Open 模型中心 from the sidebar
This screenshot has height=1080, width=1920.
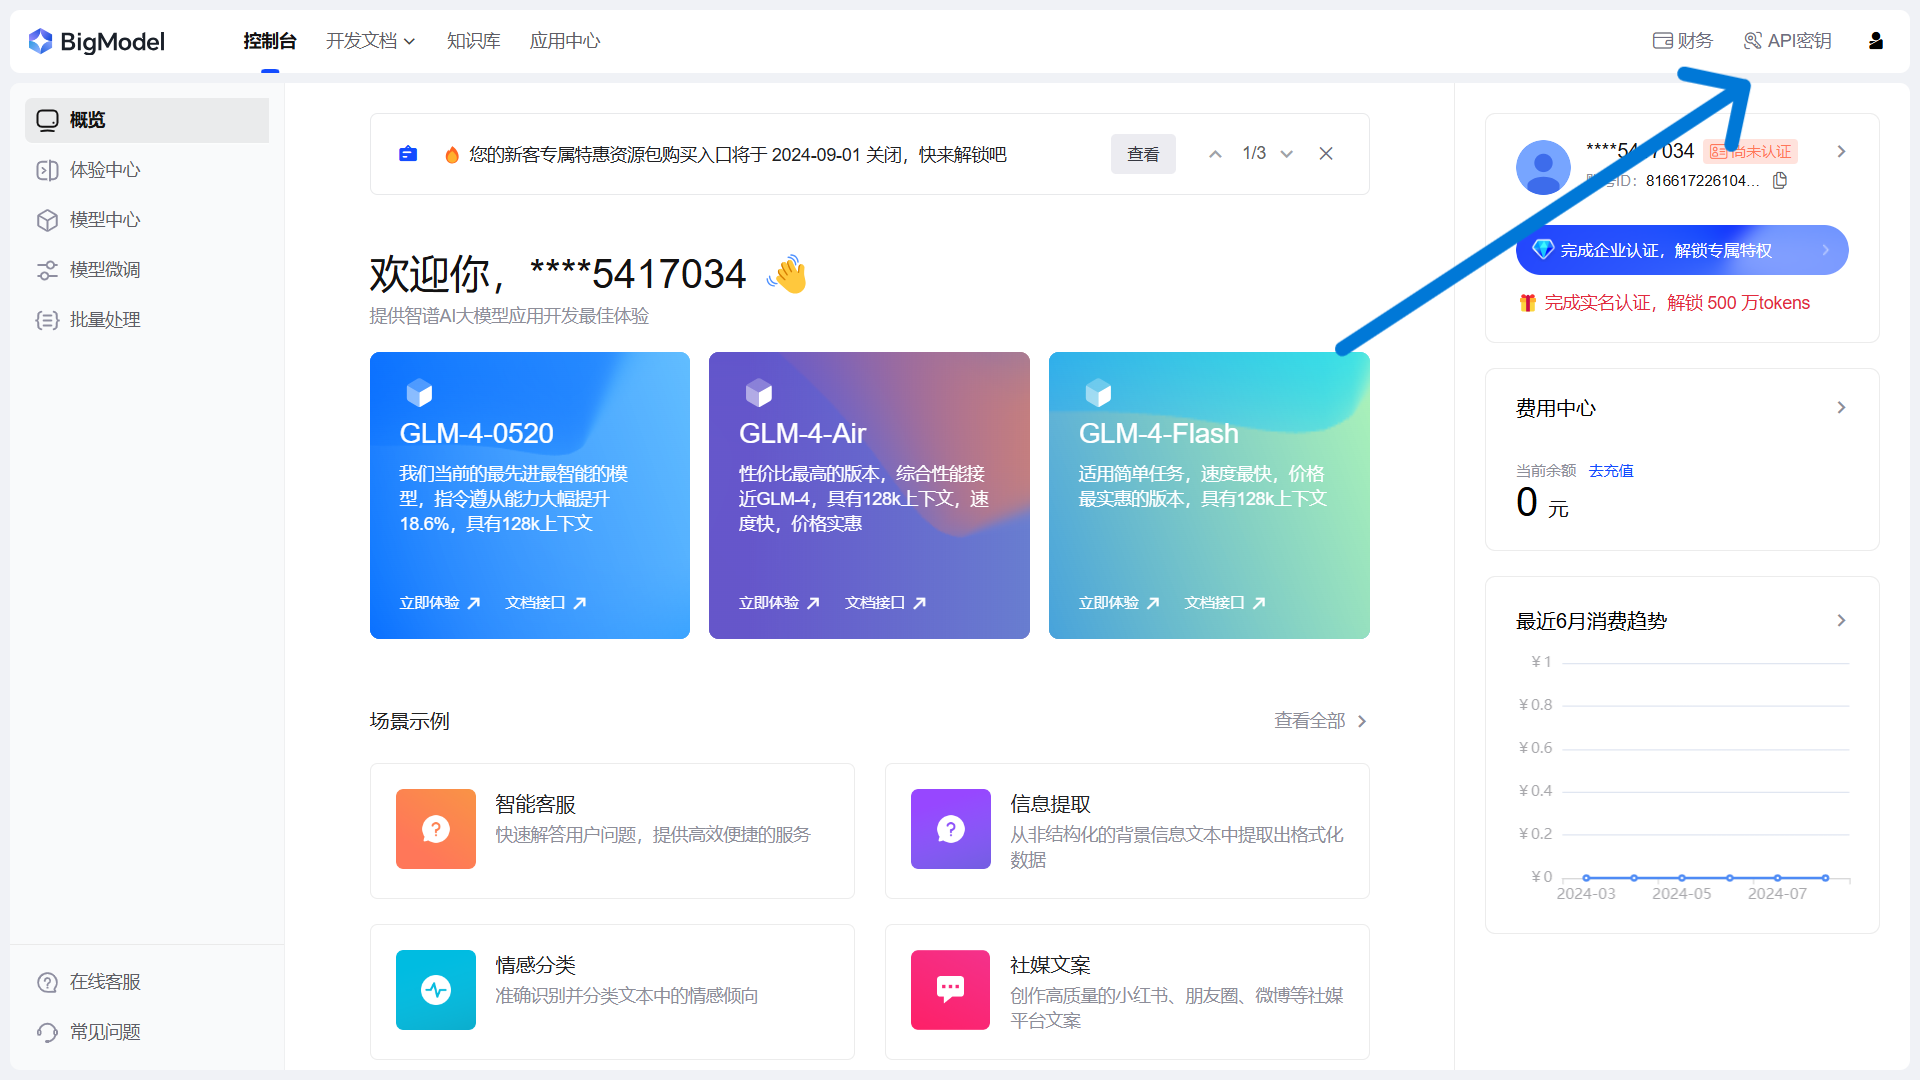tap(147, 220)
